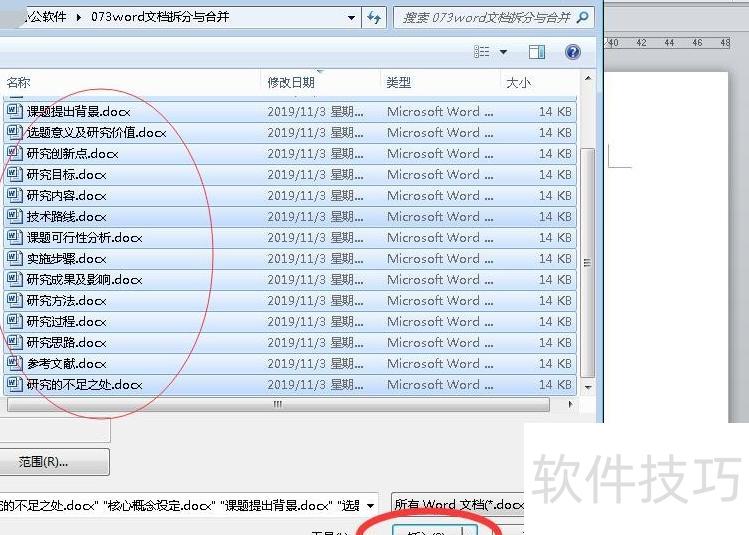
Task: Open the blue help icon
Action: (573, 52)
